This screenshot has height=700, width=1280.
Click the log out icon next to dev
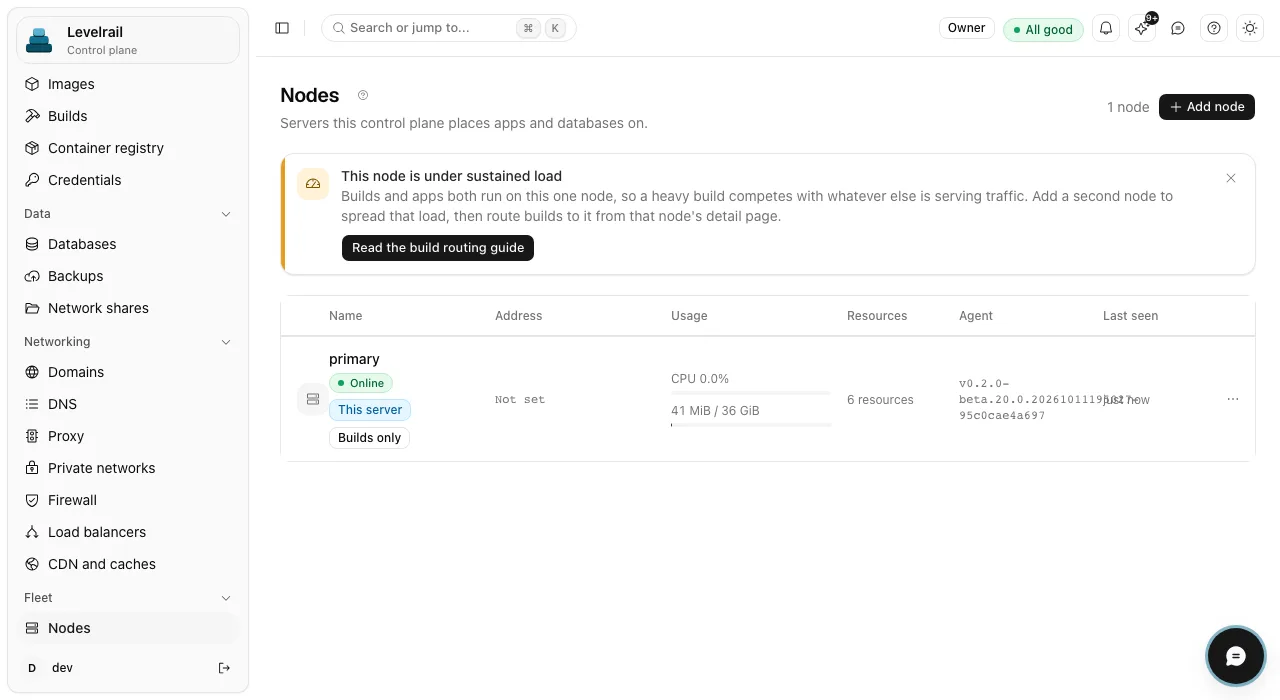click(x=225, y=668)
